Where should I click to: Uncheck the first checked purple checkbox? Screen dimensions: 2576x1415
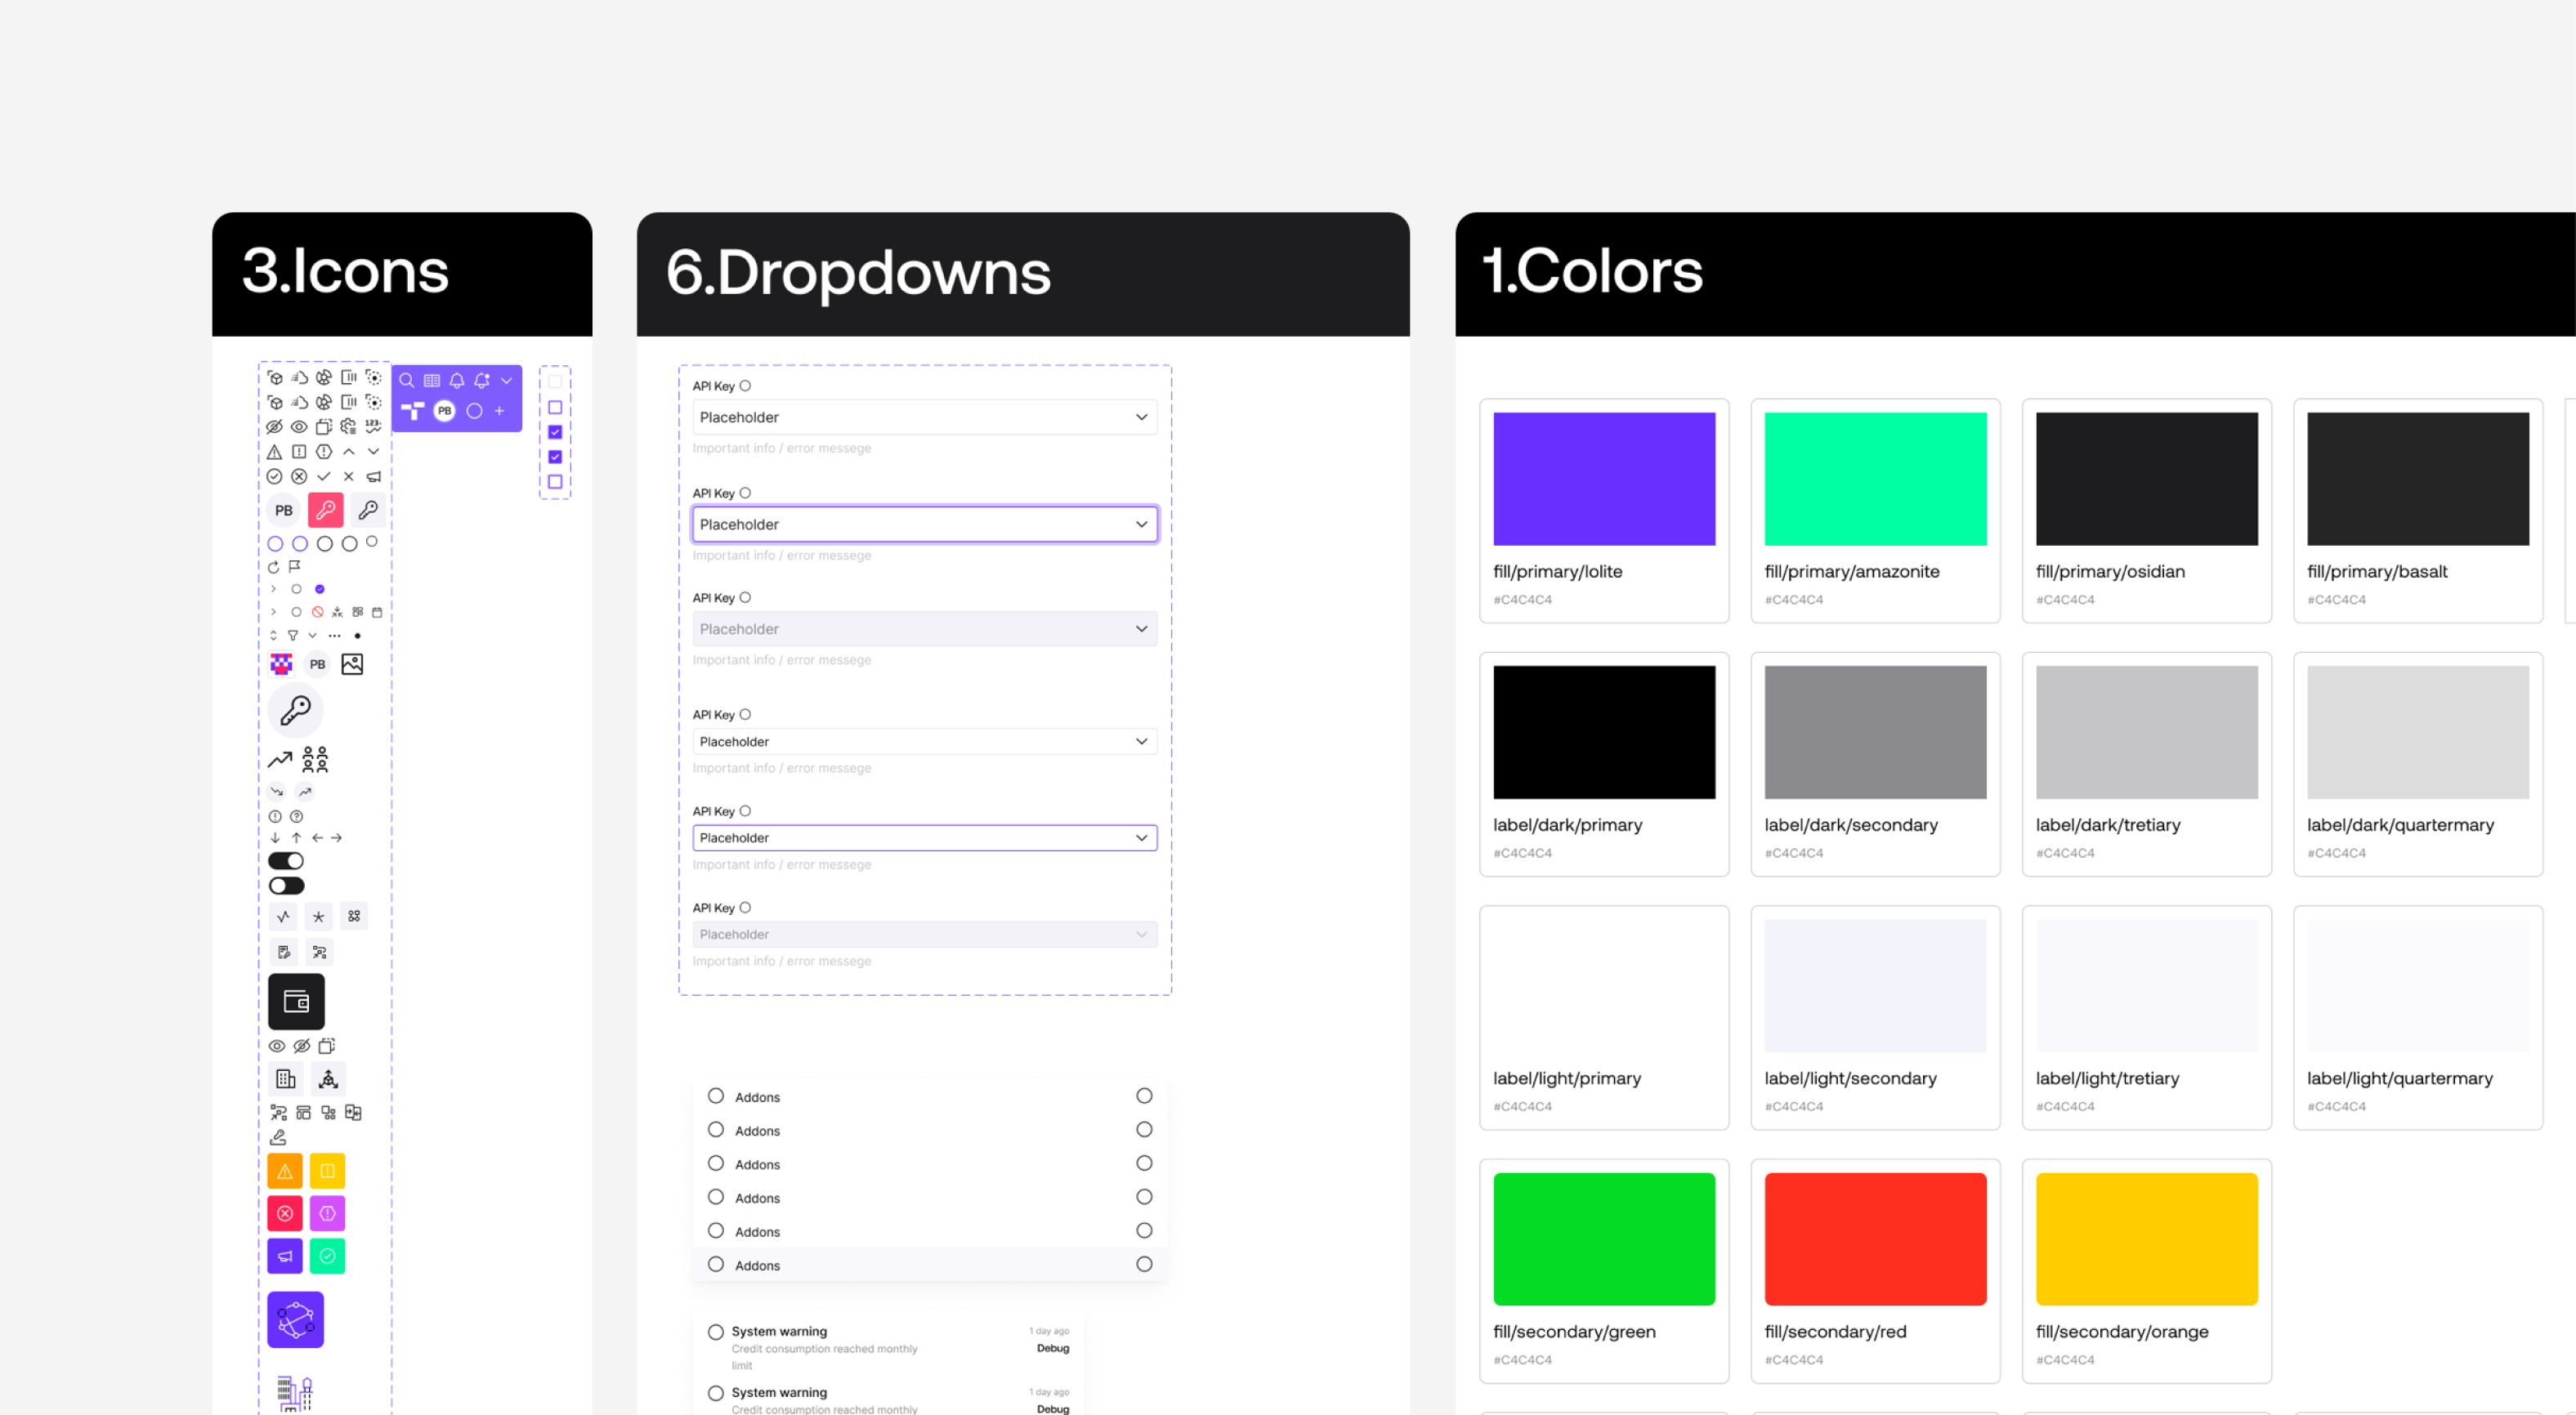pos(555,432)
